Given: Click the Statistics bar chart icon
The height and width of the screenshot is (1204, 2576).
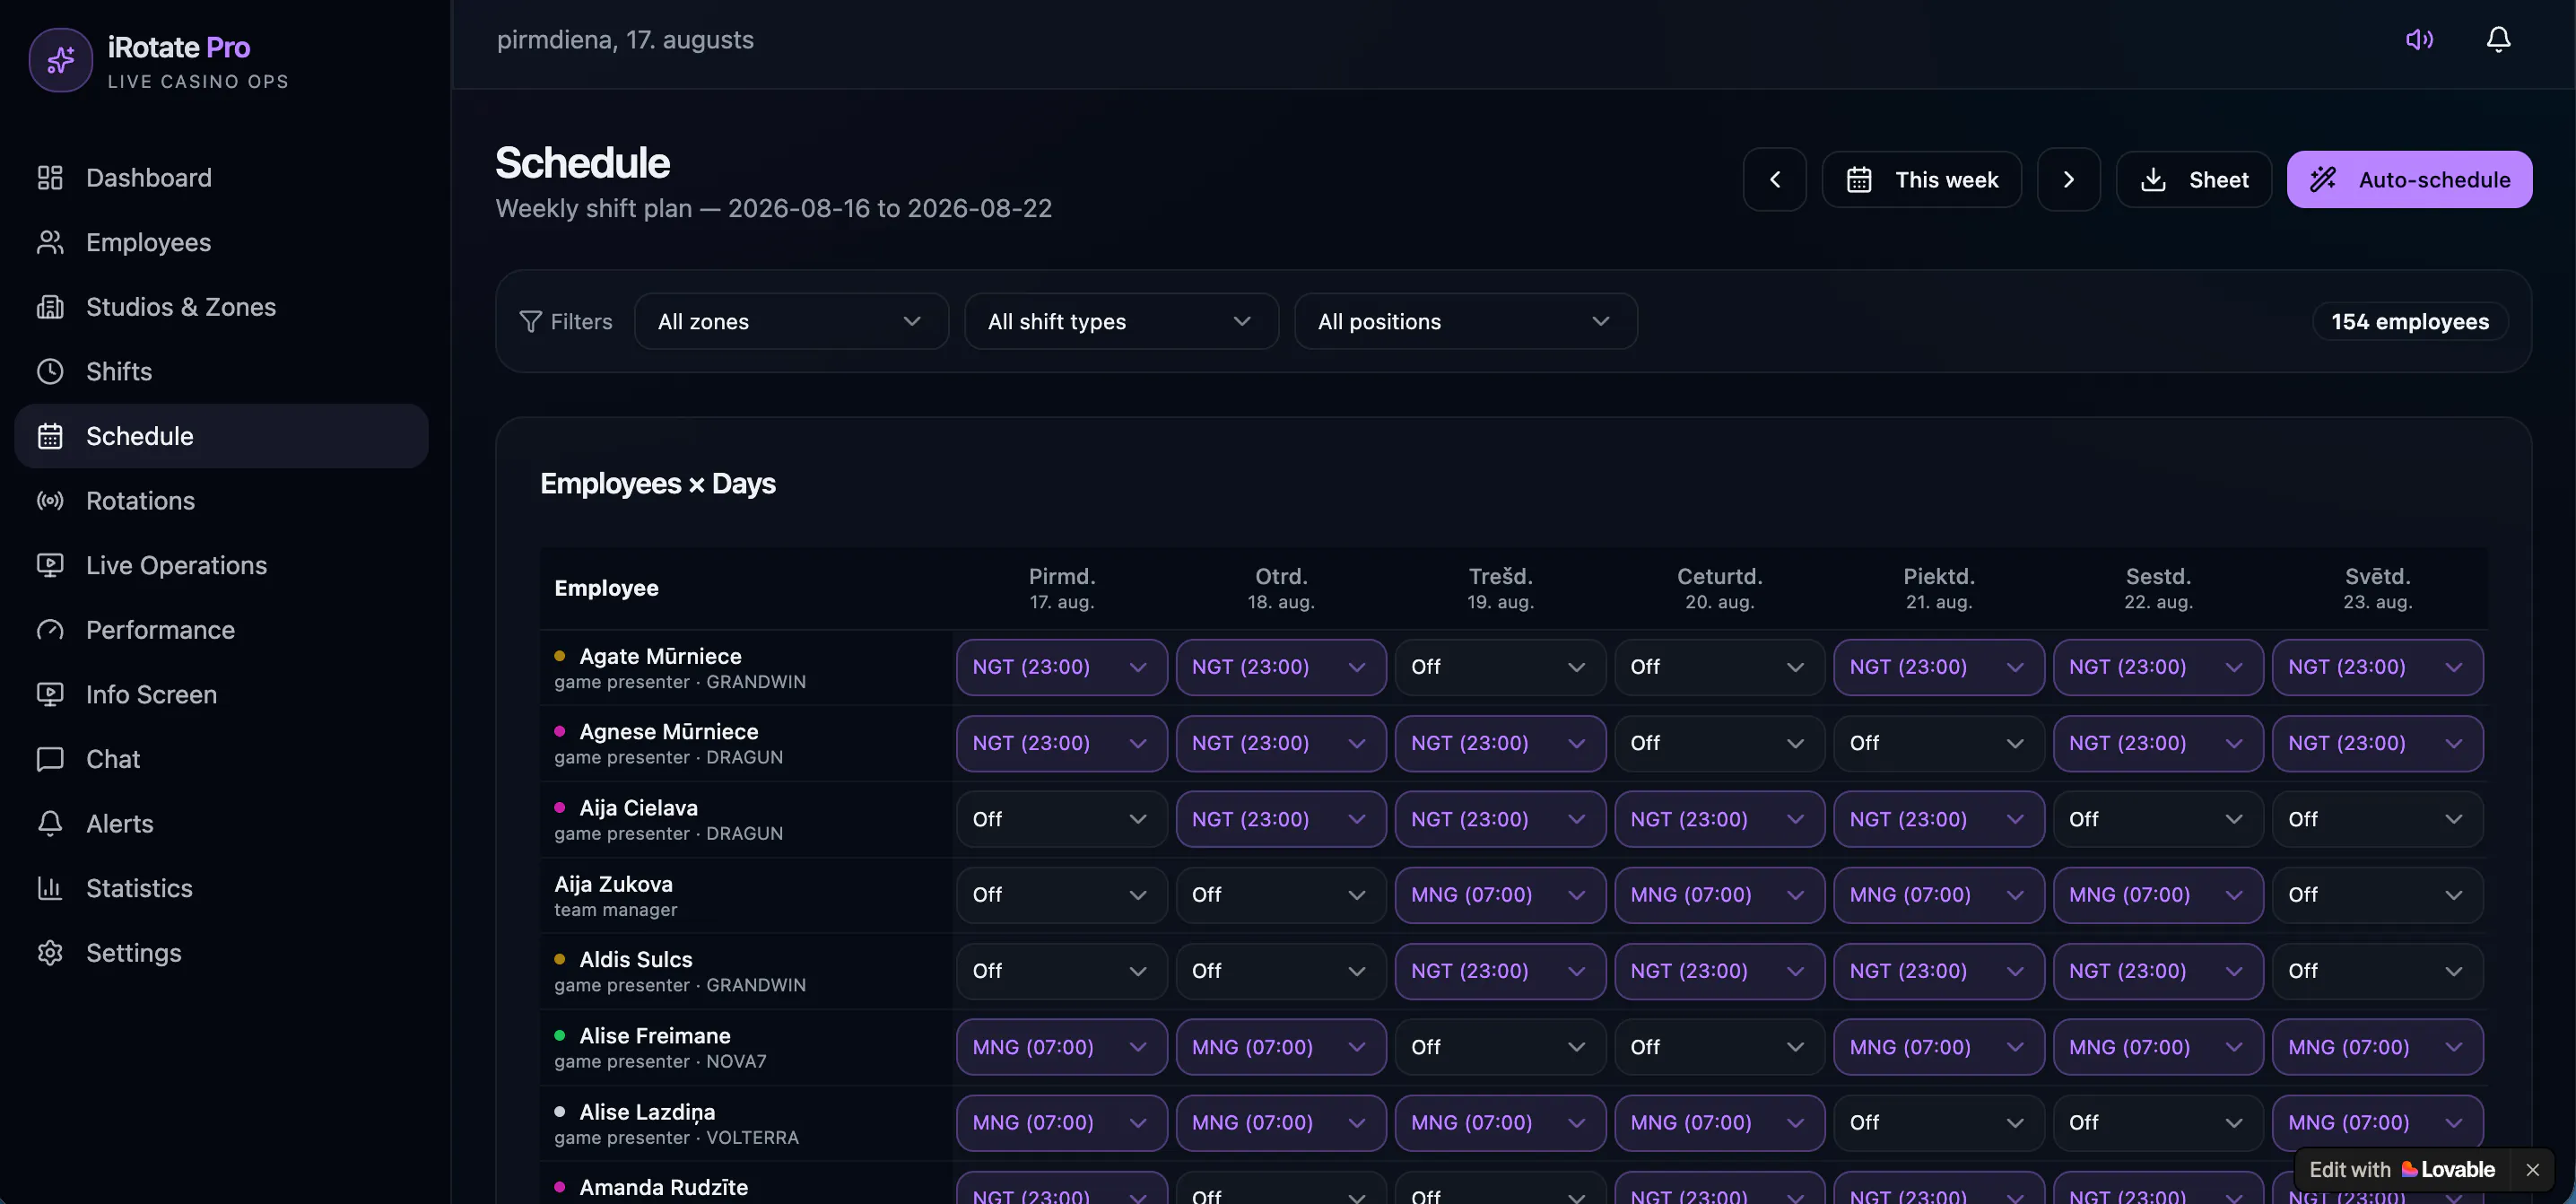Looking at the screenshot, I should (50, 888).
